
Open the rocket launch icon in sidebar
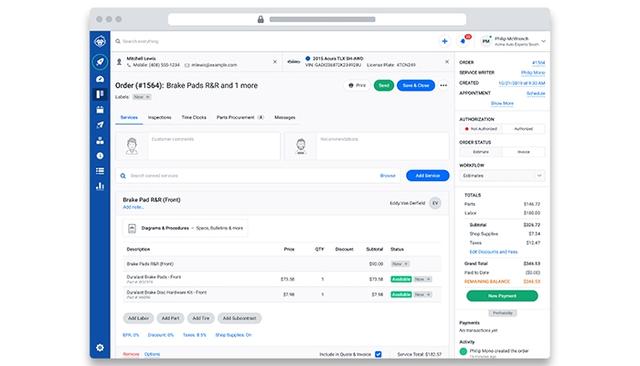pos(100,62)
